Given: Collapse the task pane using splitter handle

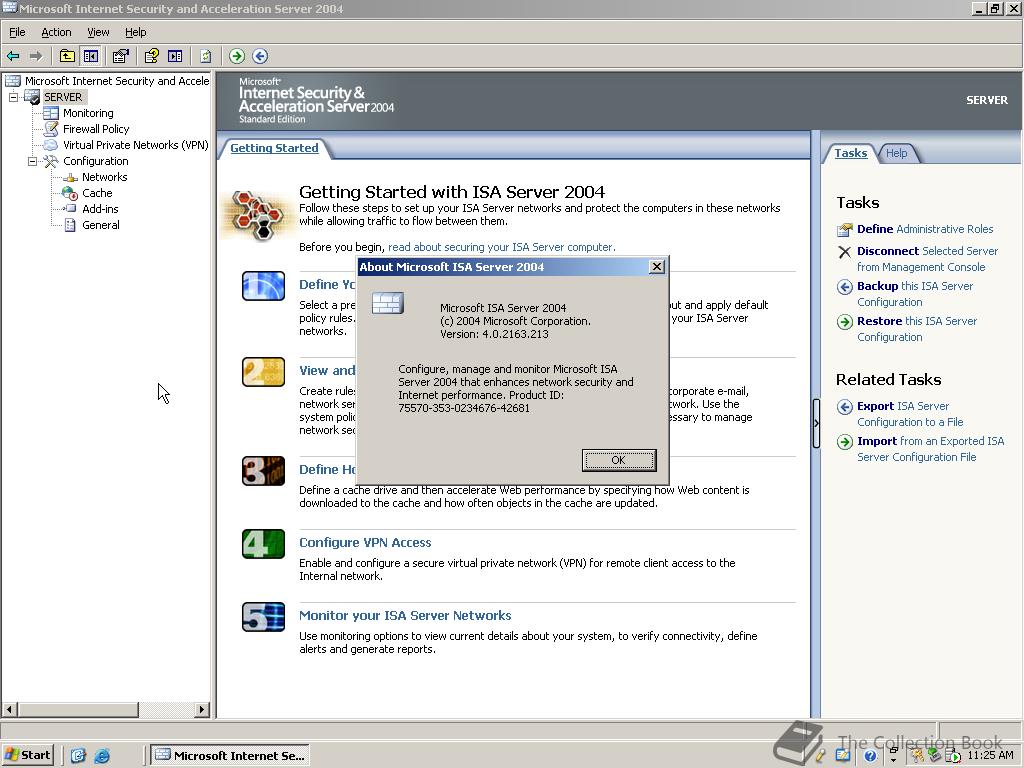Looking at the screenshot, I should coord(816,423).
